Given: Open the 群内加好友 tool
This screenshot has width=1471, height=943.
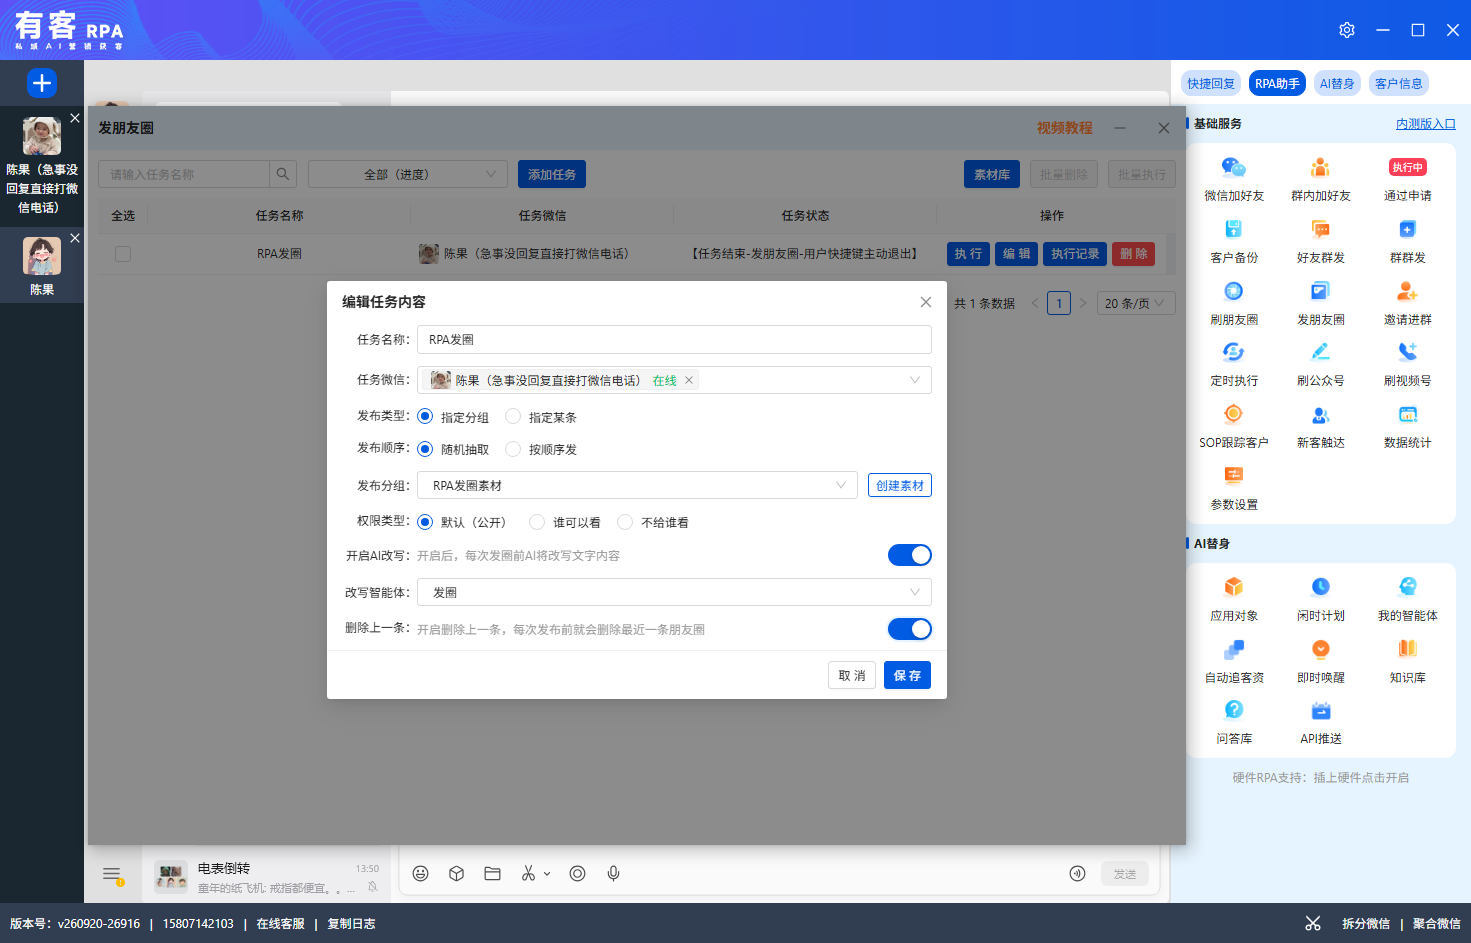Looking at the screenshot, I should pyautogui.click(x=1321, y=179).
